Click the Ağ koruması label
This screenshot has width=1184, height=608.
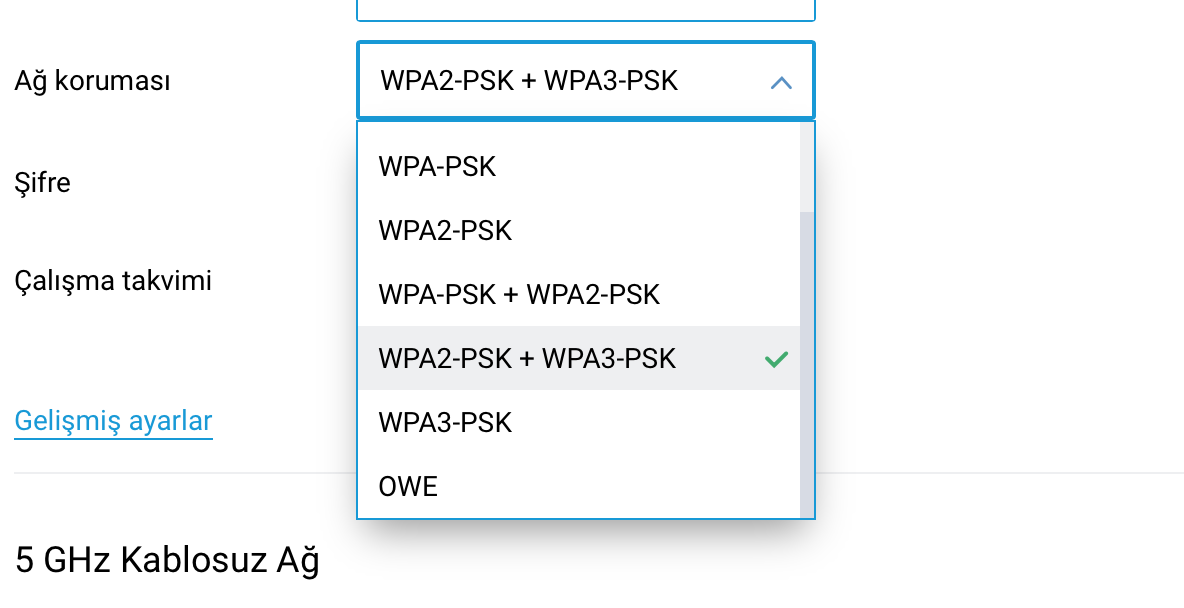(92, 80)
